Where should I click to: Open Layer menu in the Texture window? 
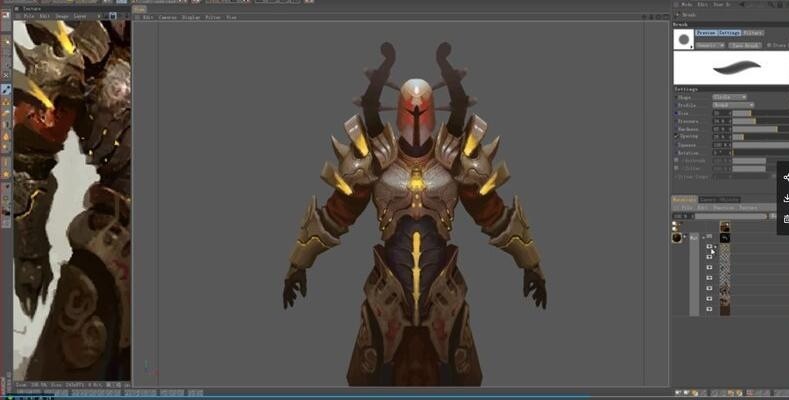(x=80, y=16)
